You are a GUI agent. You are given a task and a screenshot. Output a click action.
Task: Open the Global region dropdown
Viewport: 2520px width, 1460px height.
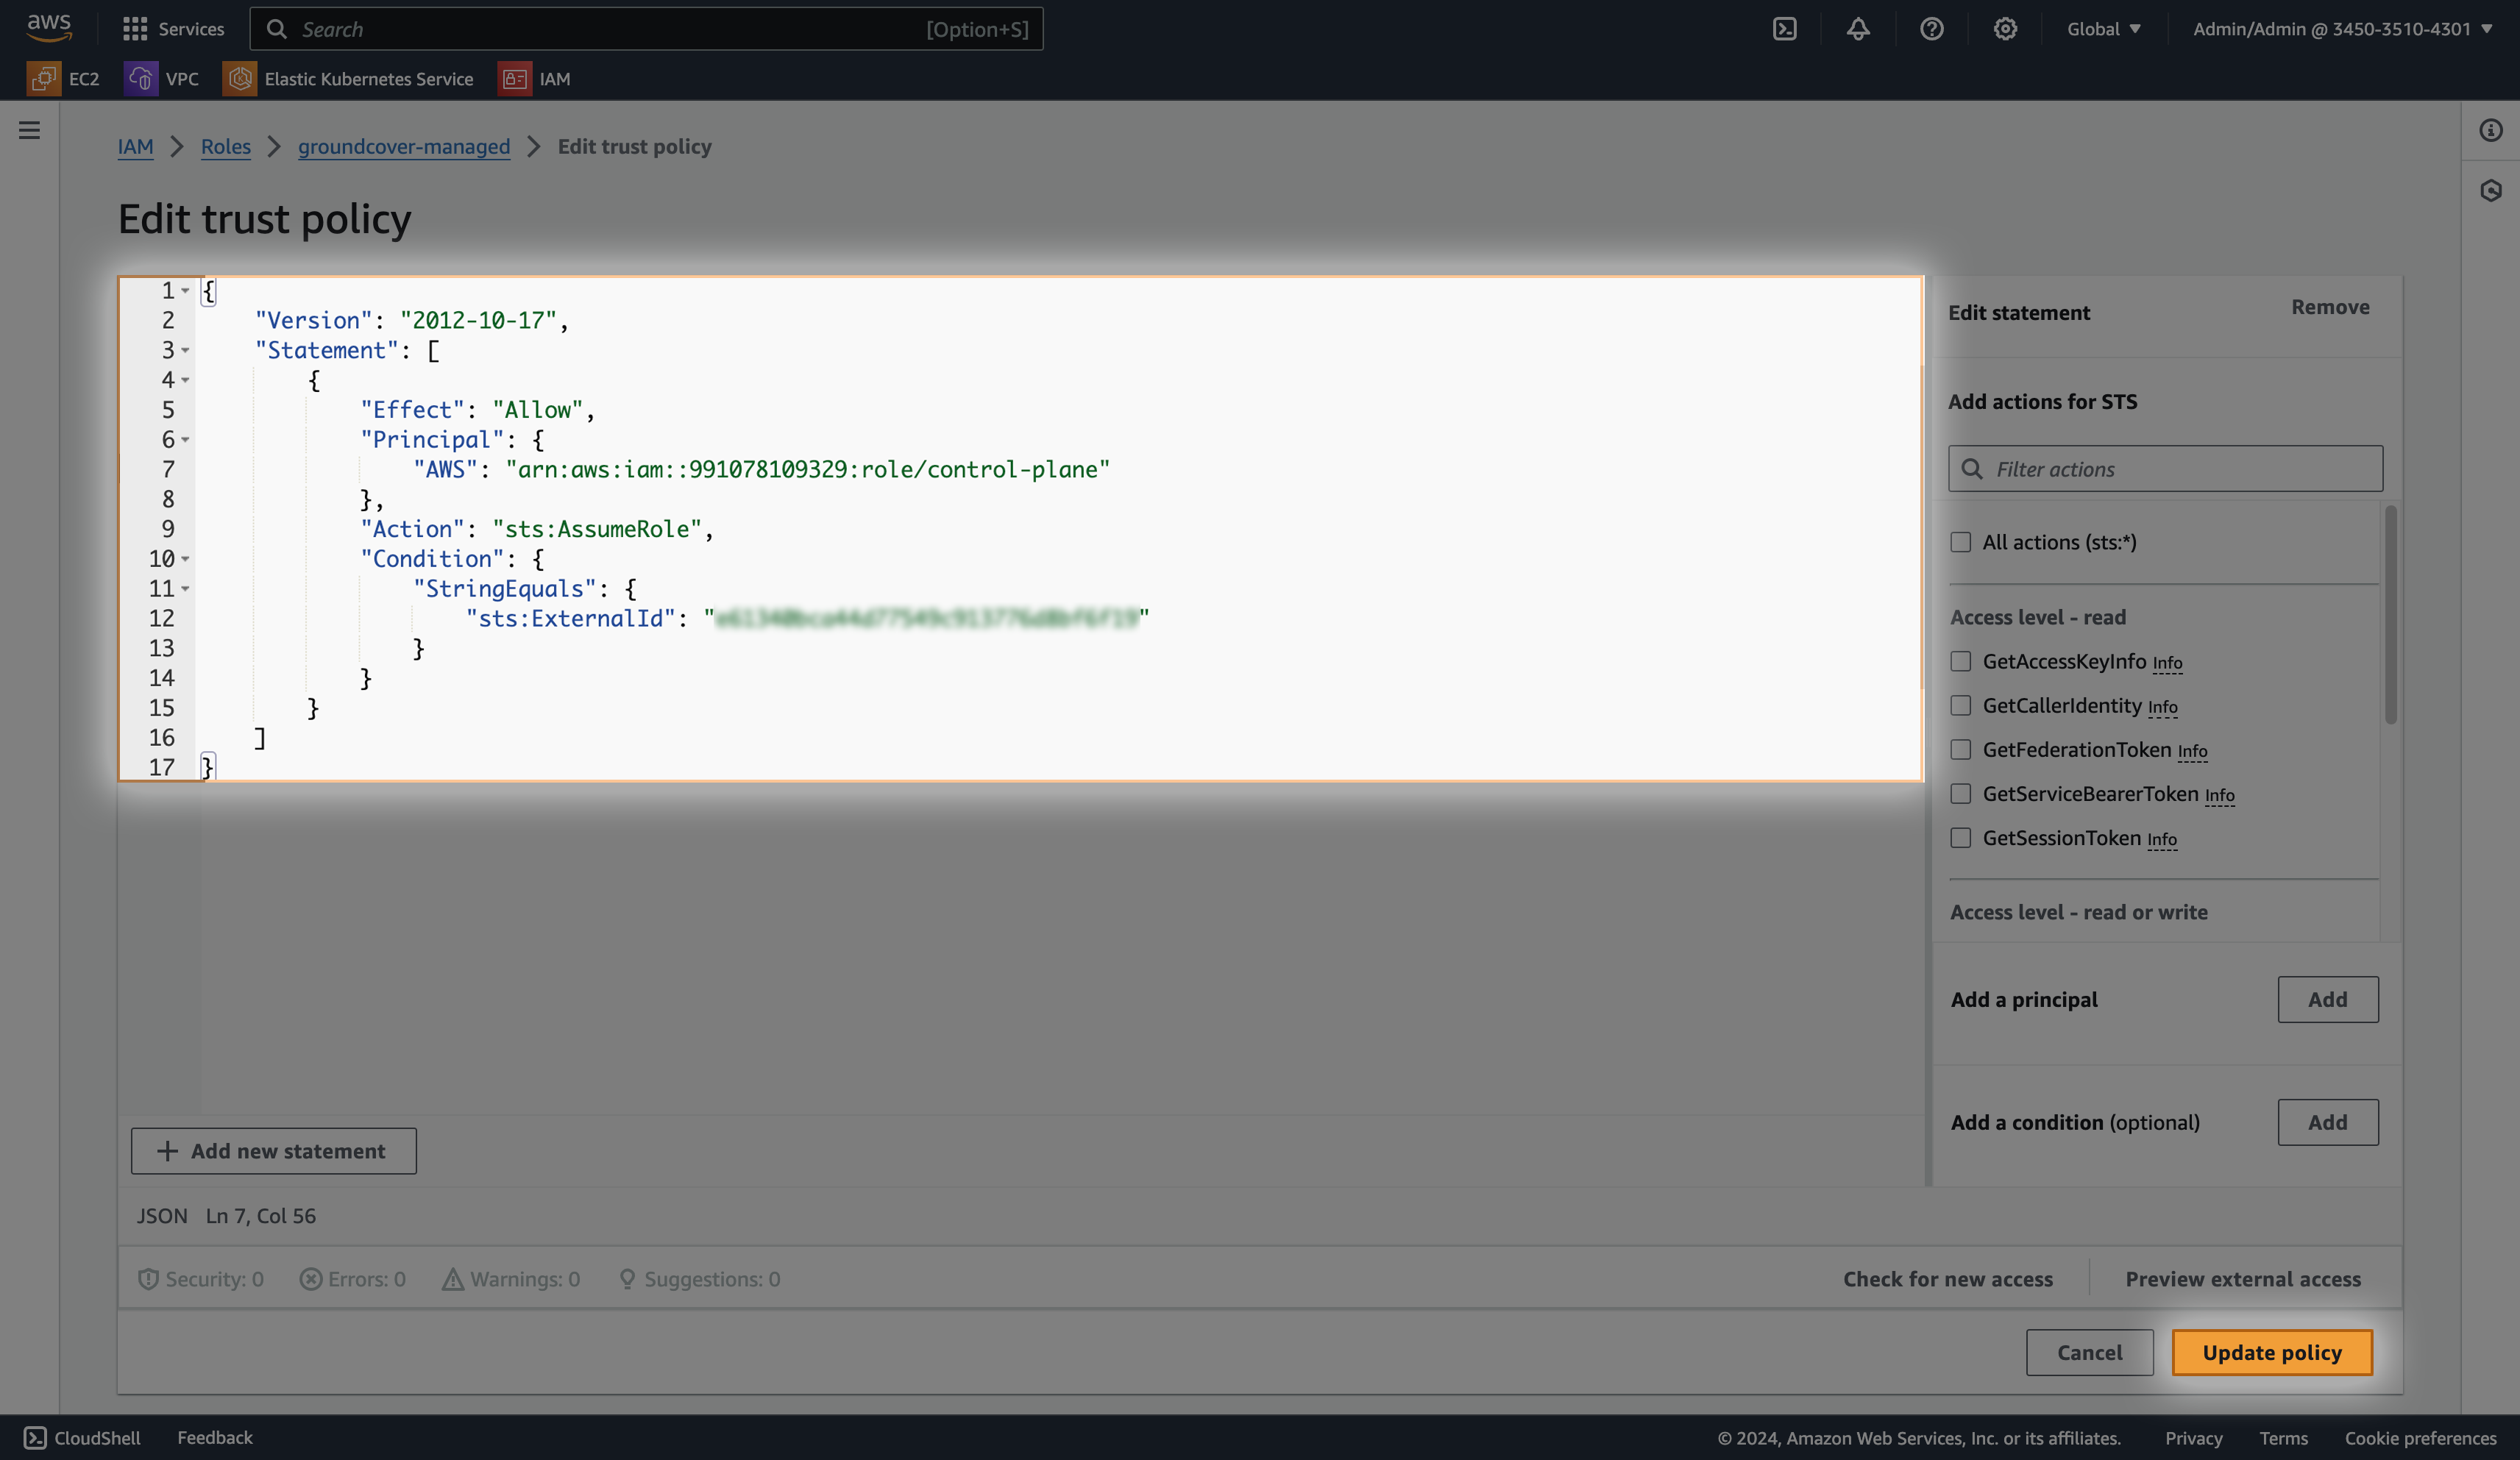pyautogui.click(x=2104, y=29)
